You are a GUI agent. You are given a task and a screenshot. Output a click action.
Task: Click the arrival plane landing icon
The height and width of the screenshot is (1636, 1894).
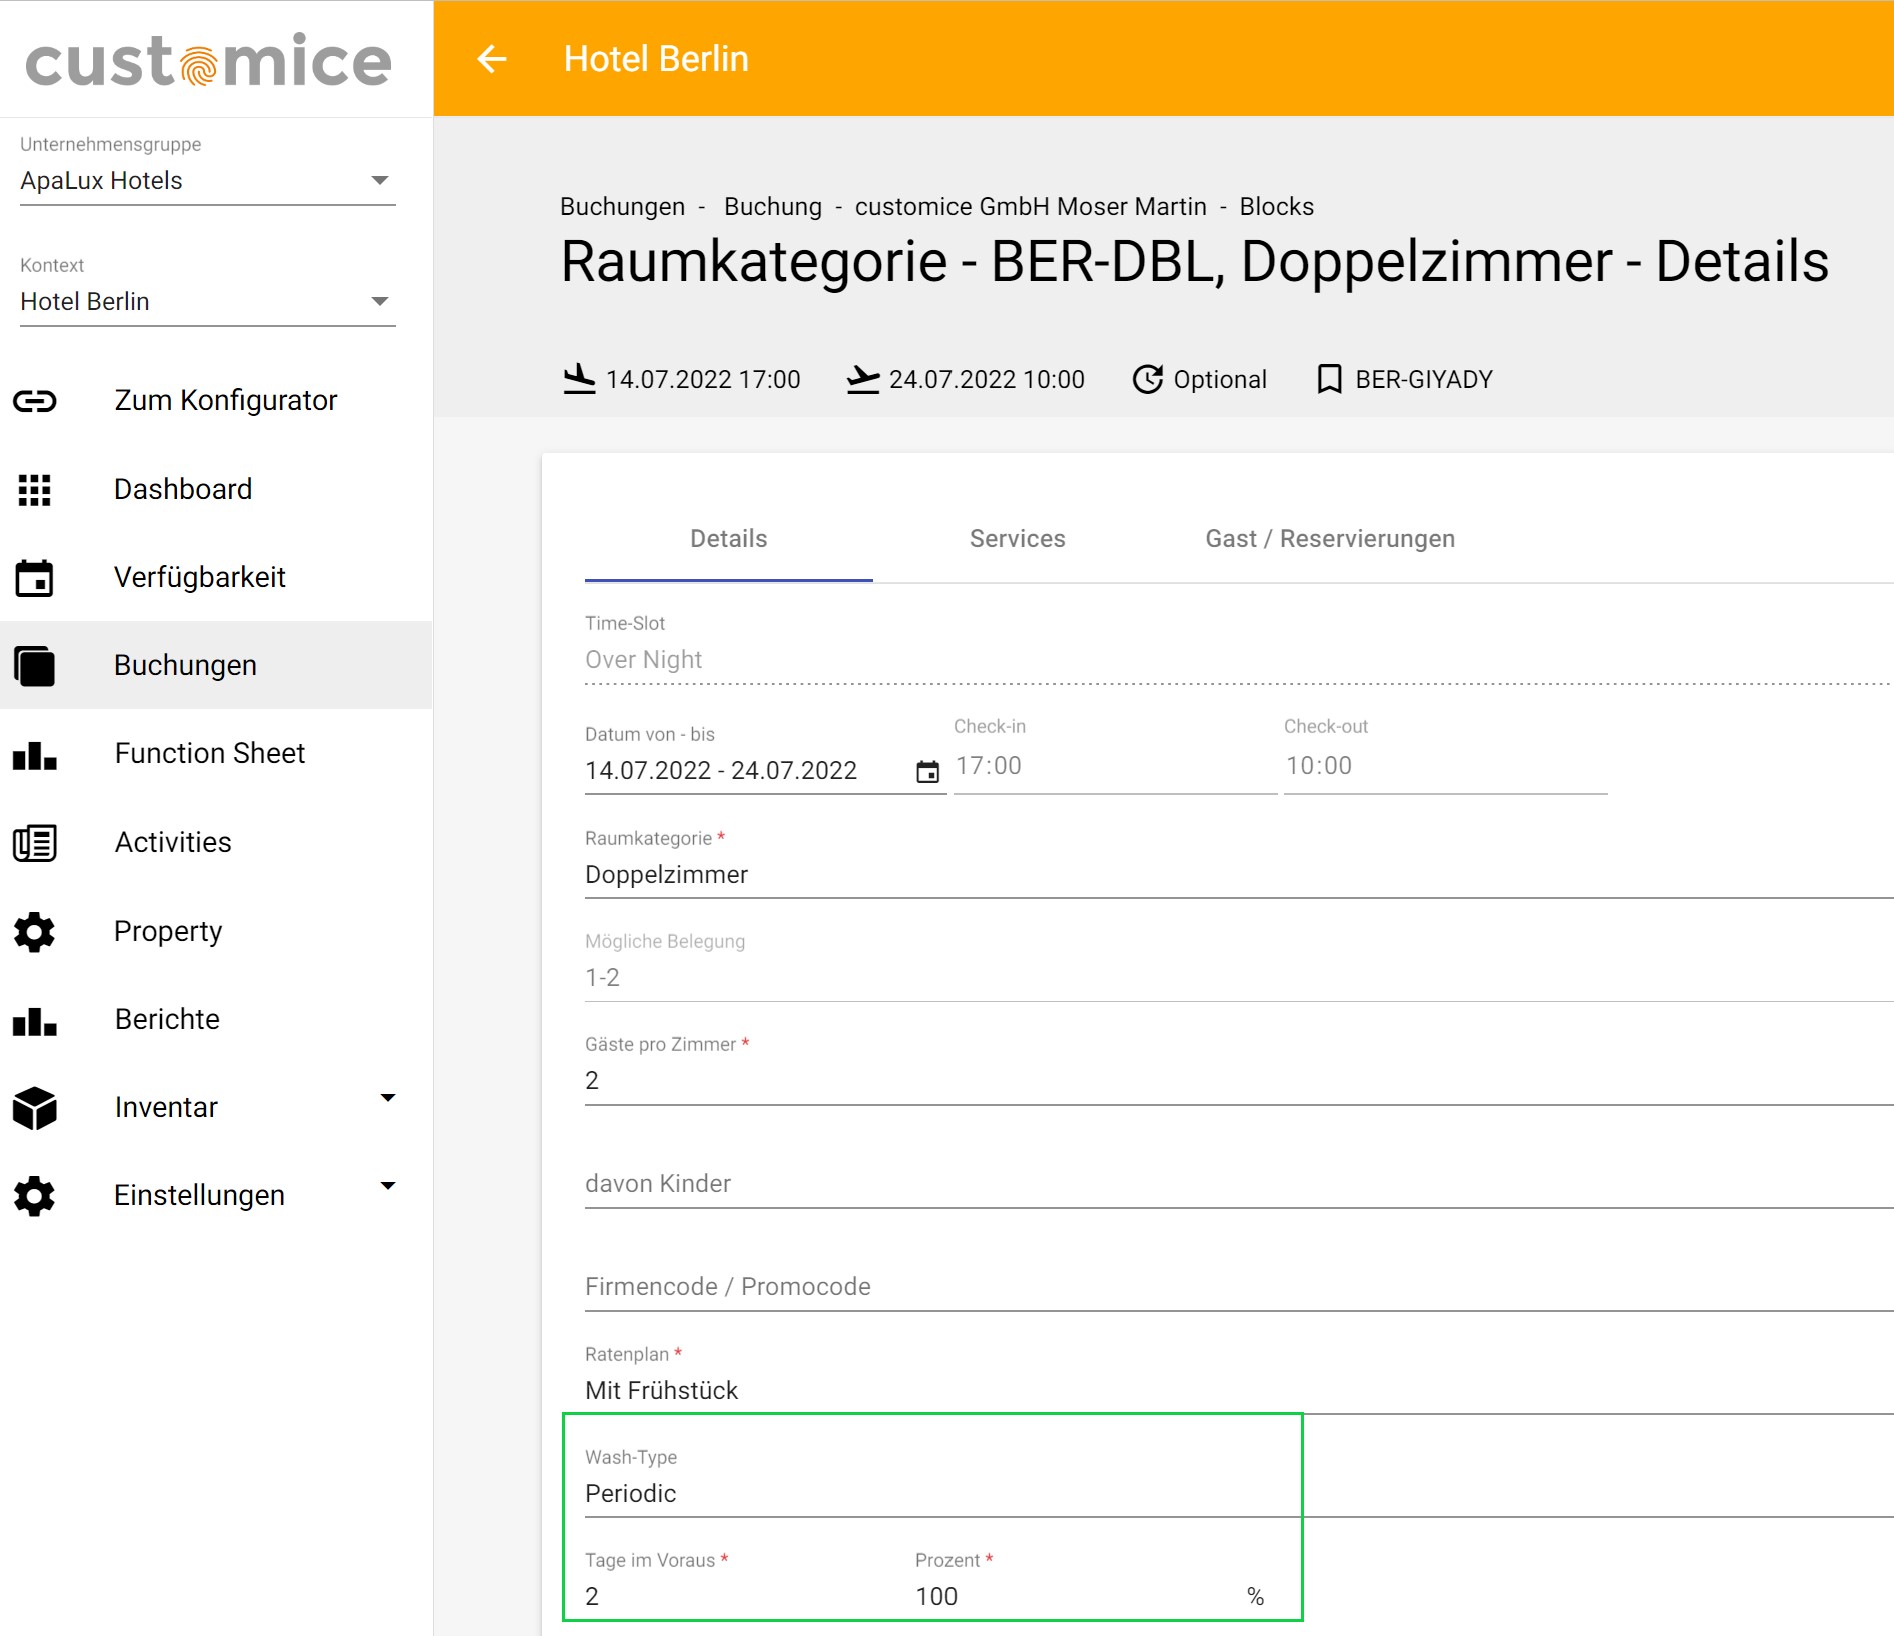(x=579, y=379)
